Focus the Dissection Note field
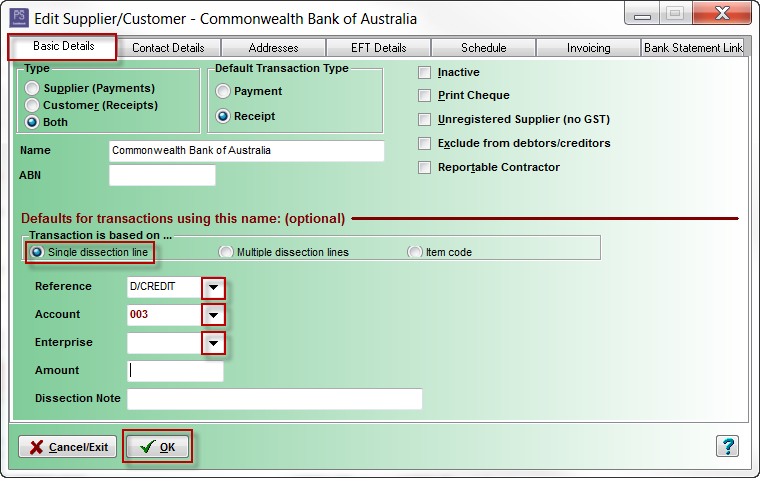Viewport: 760px width, 478px height. click(274, 398)
